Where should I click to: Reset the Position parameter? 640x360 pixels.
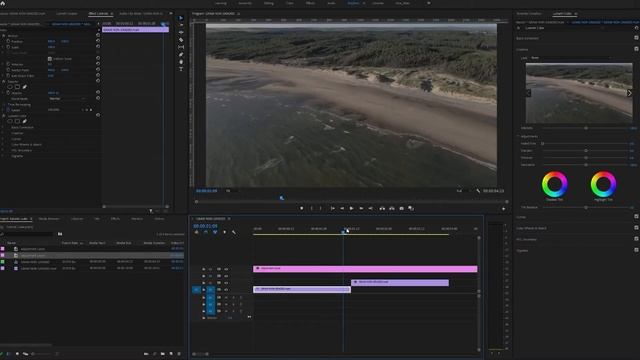coord(98,41)
